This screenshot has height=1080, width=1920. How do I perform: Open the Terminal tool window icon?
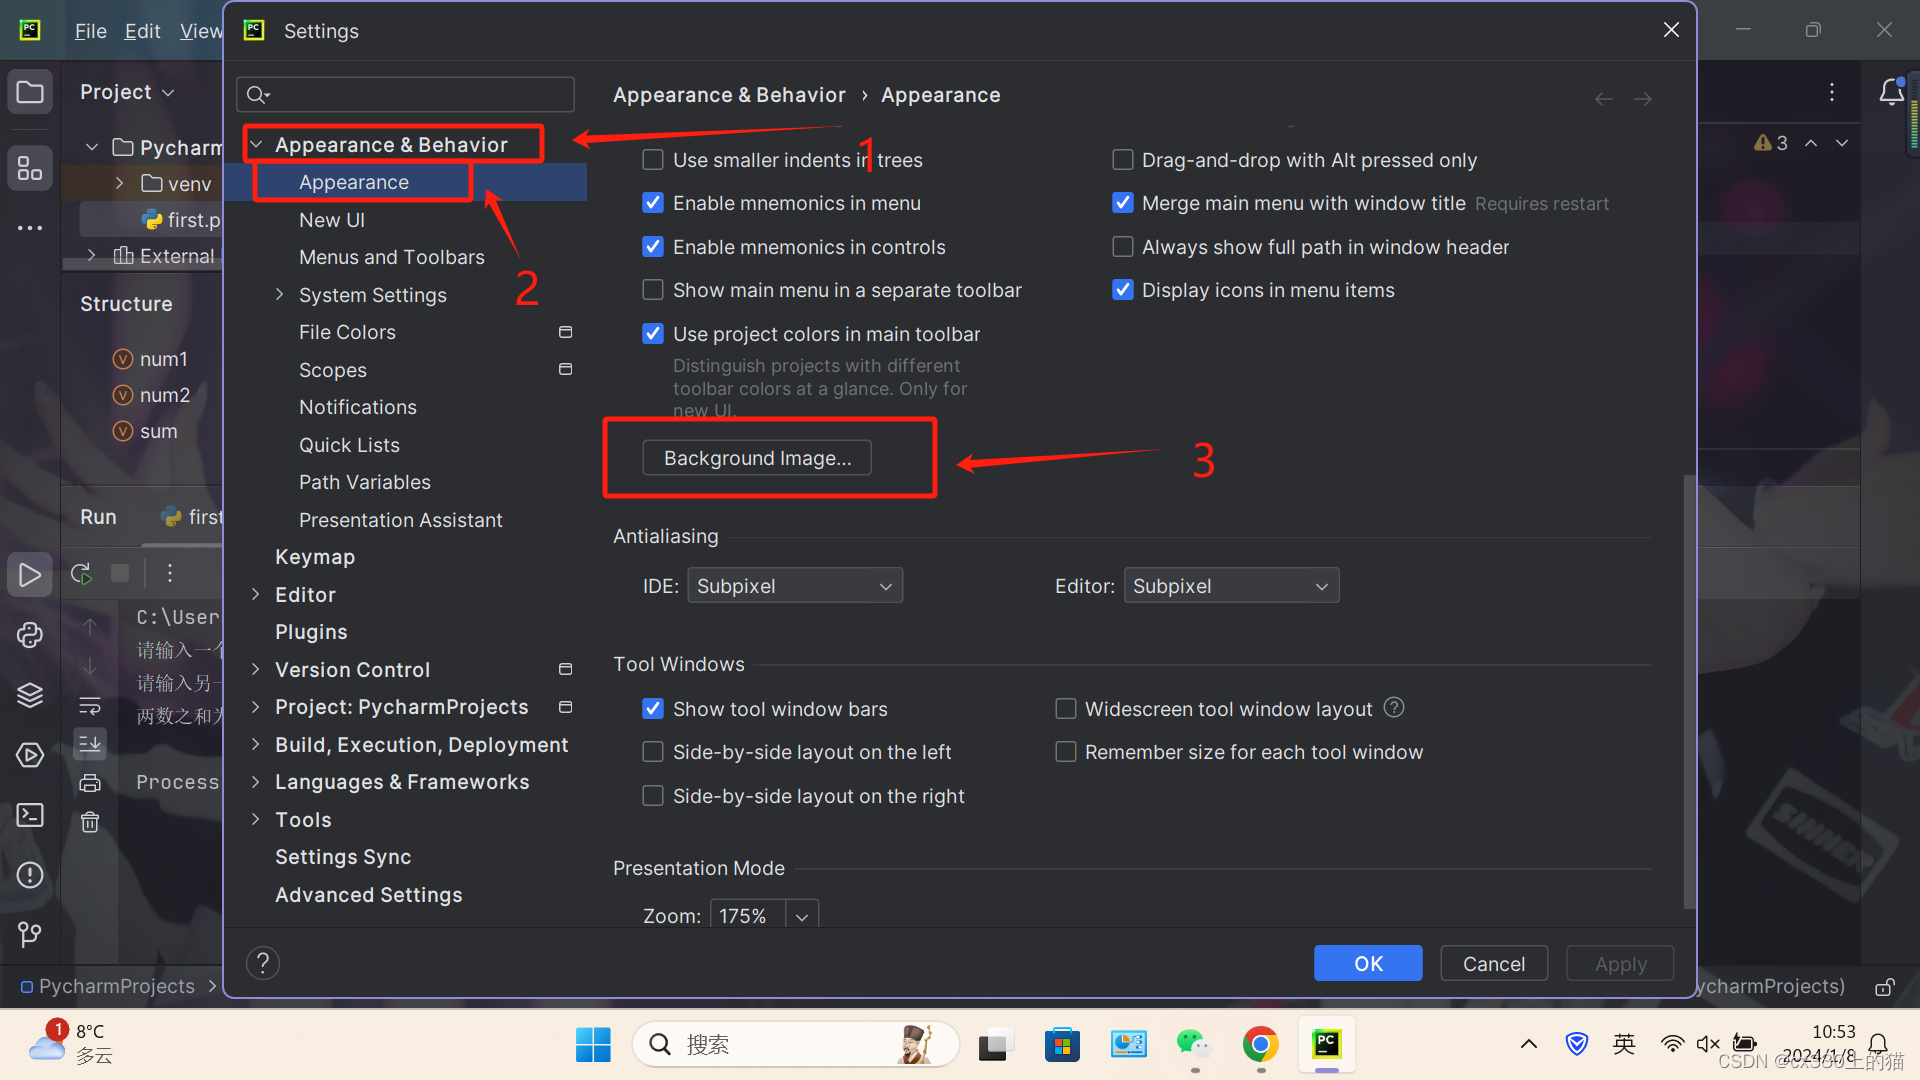point(30,815)
